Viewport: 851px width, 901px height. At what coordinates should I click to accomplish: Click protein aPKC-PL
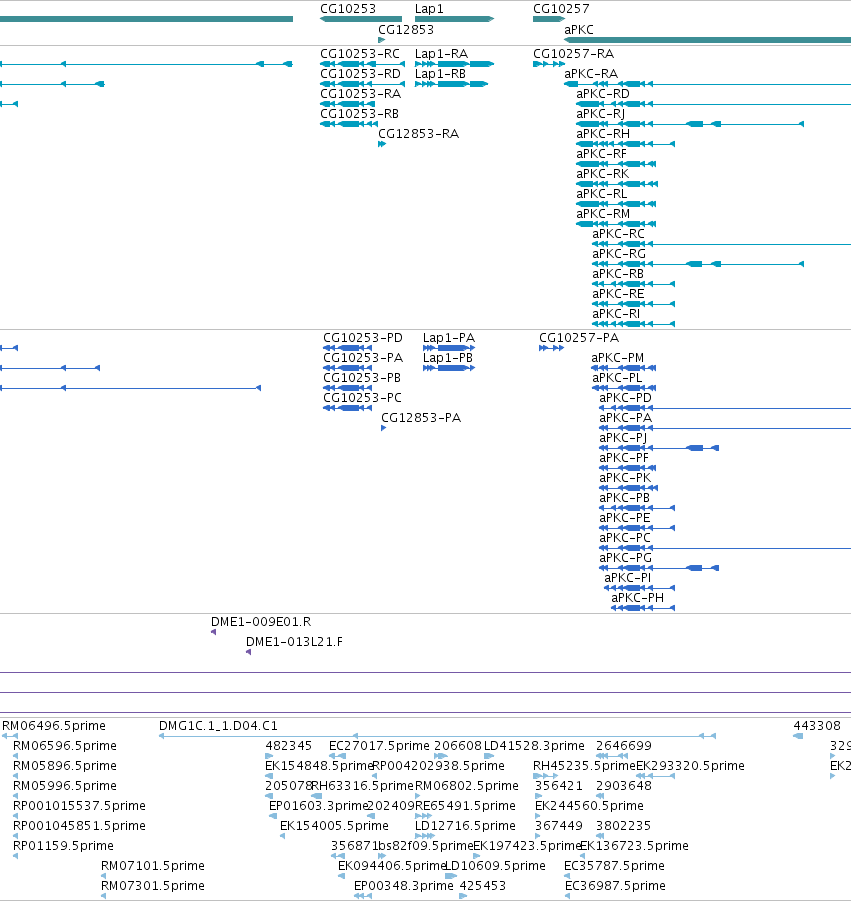click(x=617, y=378)
